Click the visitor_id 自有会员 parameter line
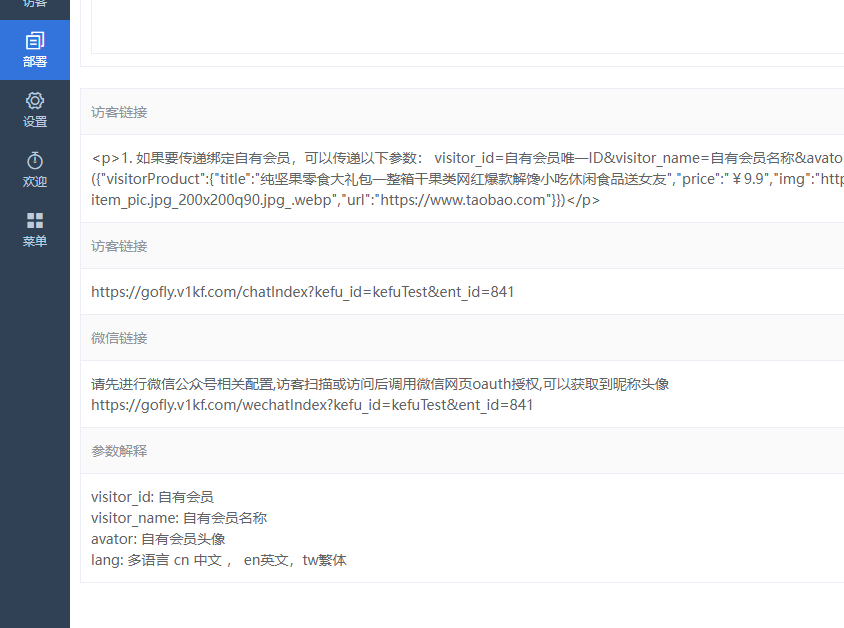The width and height of the screenshot is (844, 628). pyautogui.click(x=152, y=497)
